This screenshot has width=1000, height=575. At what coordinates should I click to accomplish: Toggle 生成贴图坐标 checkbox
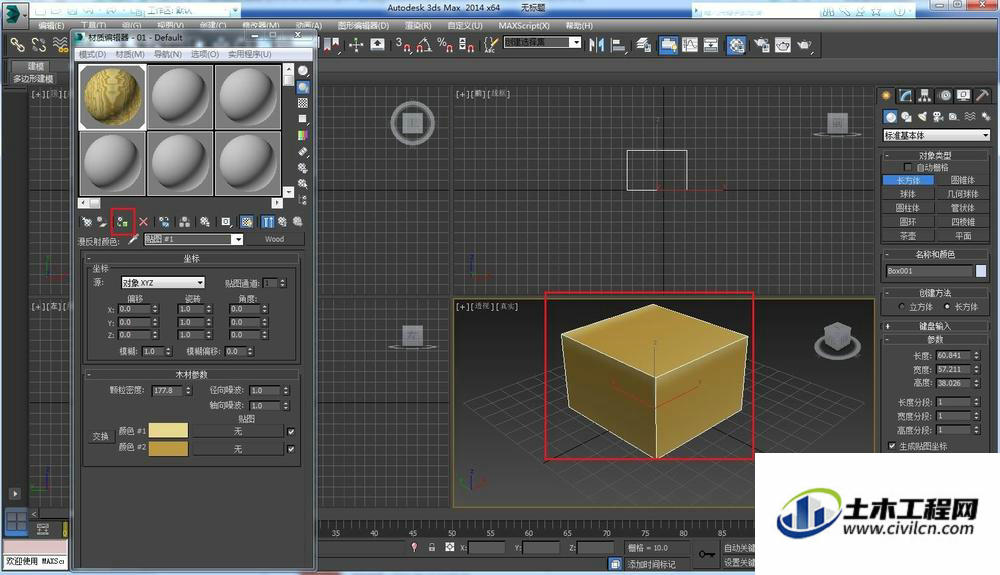click(x=892, y=446)
